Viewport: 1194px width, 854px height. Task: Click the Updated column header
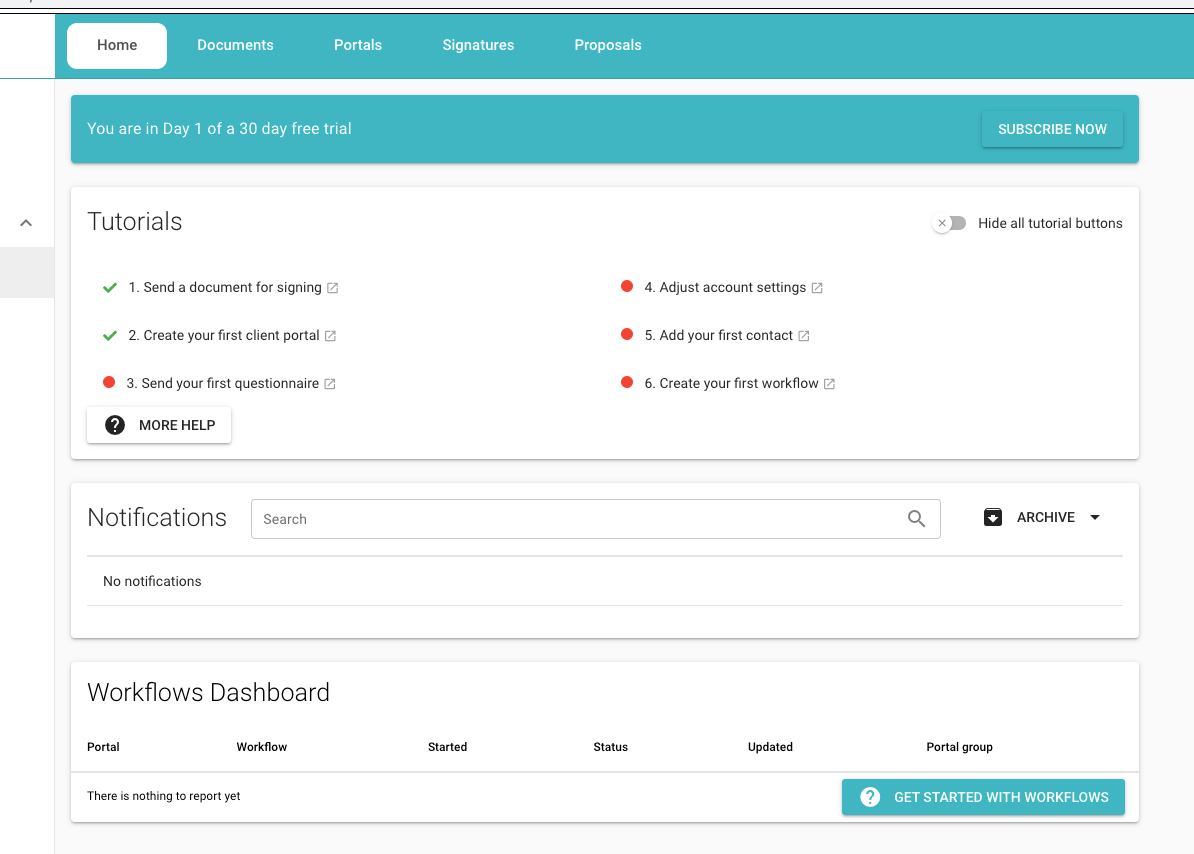770,747
